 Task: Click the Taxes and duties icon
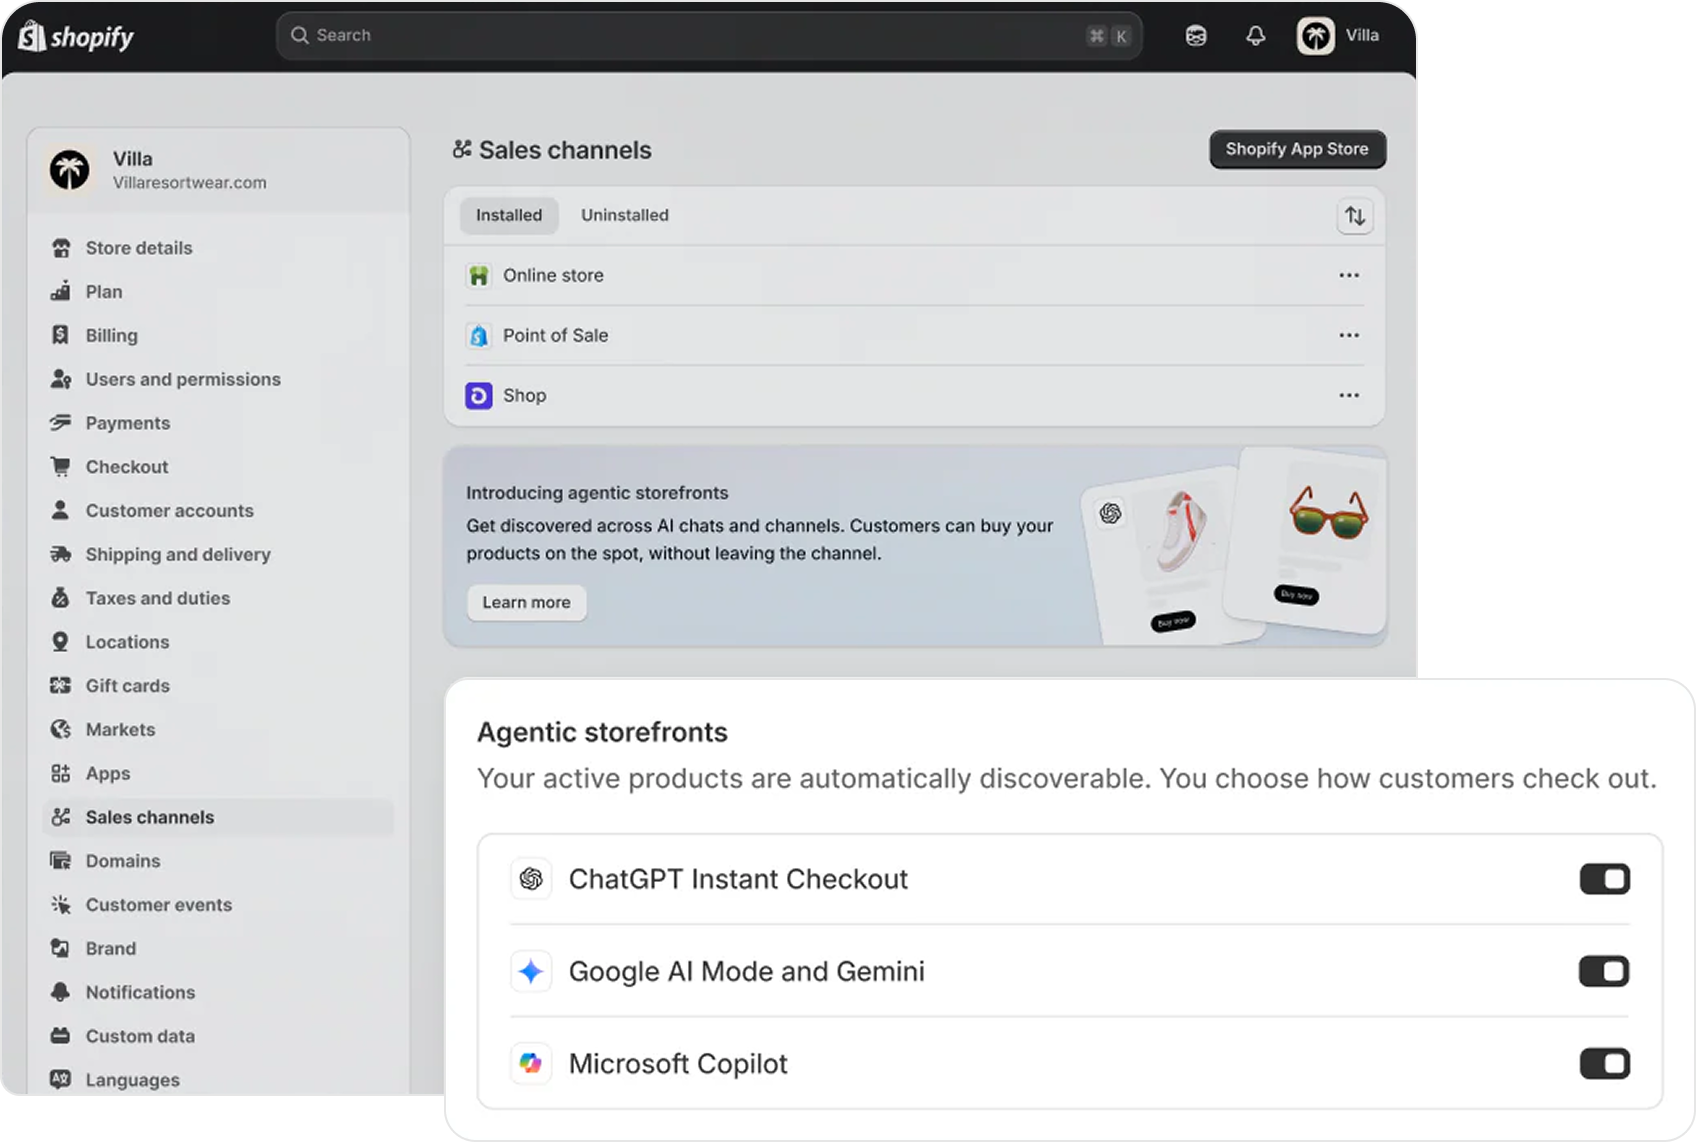[x=61, y=598]
